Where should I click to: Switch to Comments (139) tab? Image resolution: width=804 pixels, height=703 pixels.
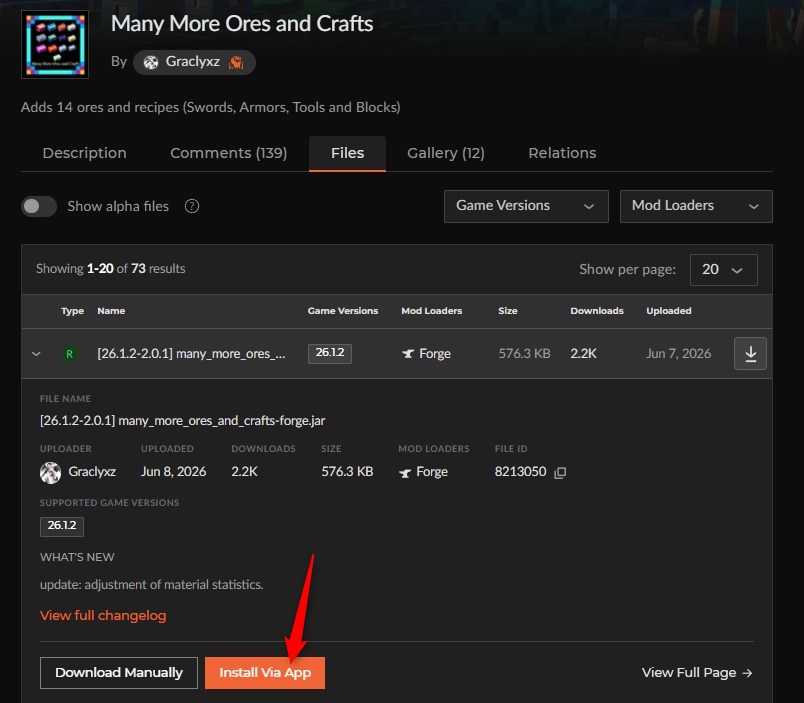229,153
